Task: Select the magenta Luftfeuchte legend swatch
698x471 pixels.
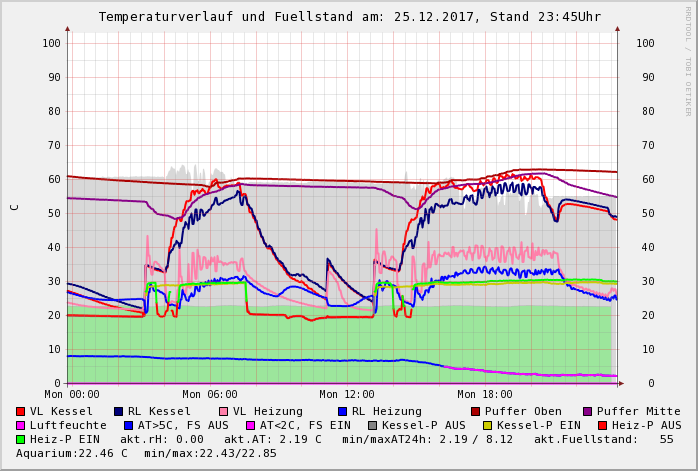Action: point(21,425)
